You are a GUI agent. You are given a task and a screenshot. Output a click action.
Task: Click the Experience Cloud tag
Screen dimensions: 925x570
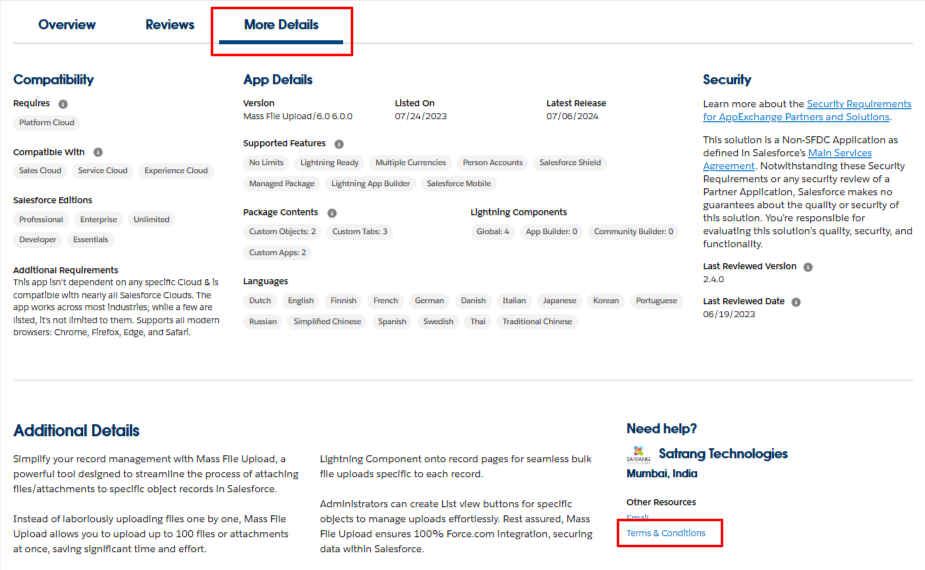point(176,171)
